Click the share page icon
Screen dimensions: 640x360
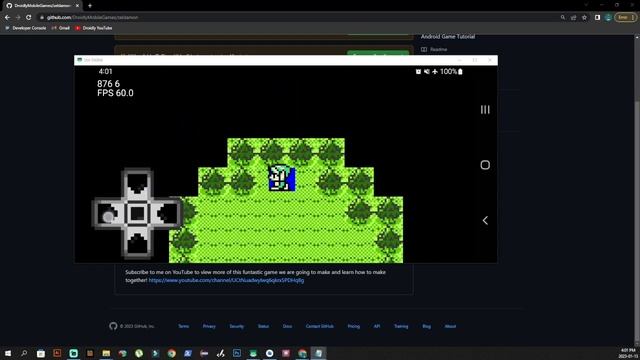[573, 18]
